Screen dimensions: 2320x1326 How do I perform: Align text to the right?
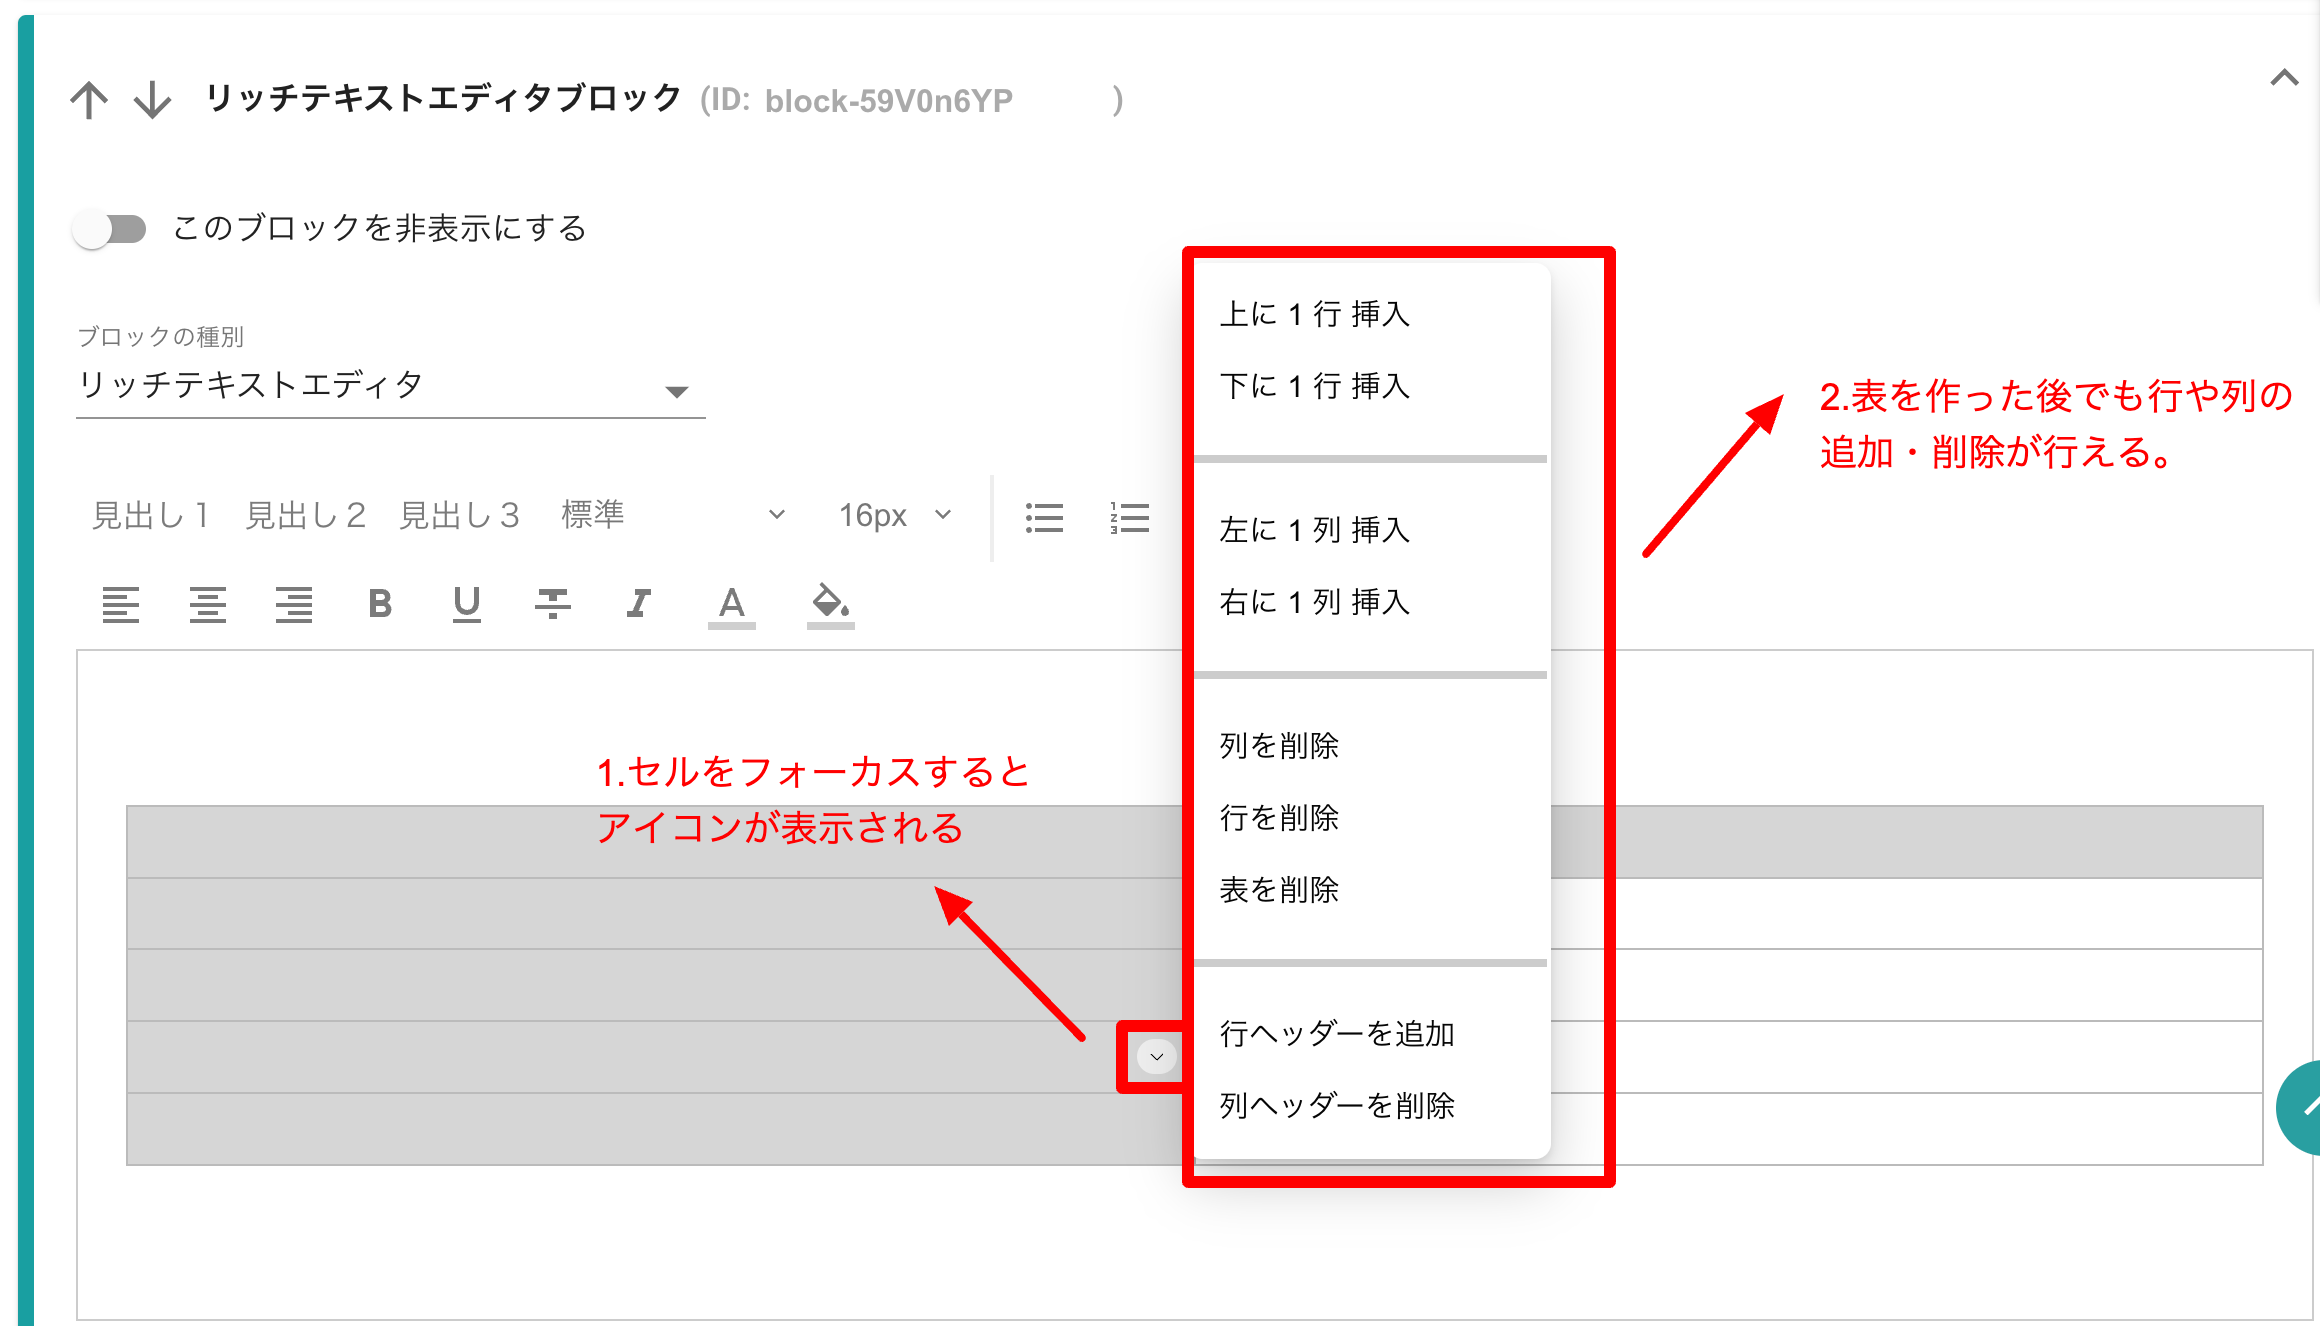pos(294,604)
